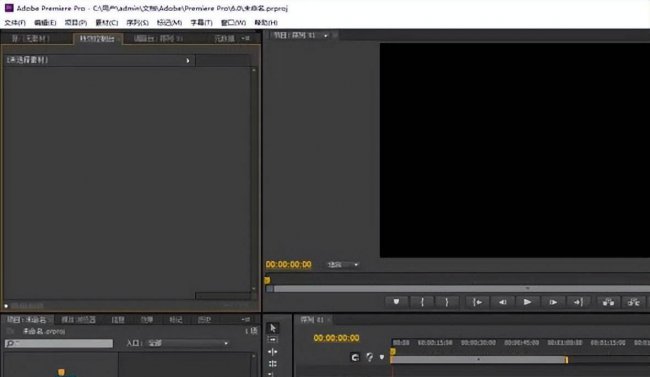The width and height of the screenshot is (650, 377).
Task: Click 00:00:30:00 on timeline ruler
Action: (478, 343)
